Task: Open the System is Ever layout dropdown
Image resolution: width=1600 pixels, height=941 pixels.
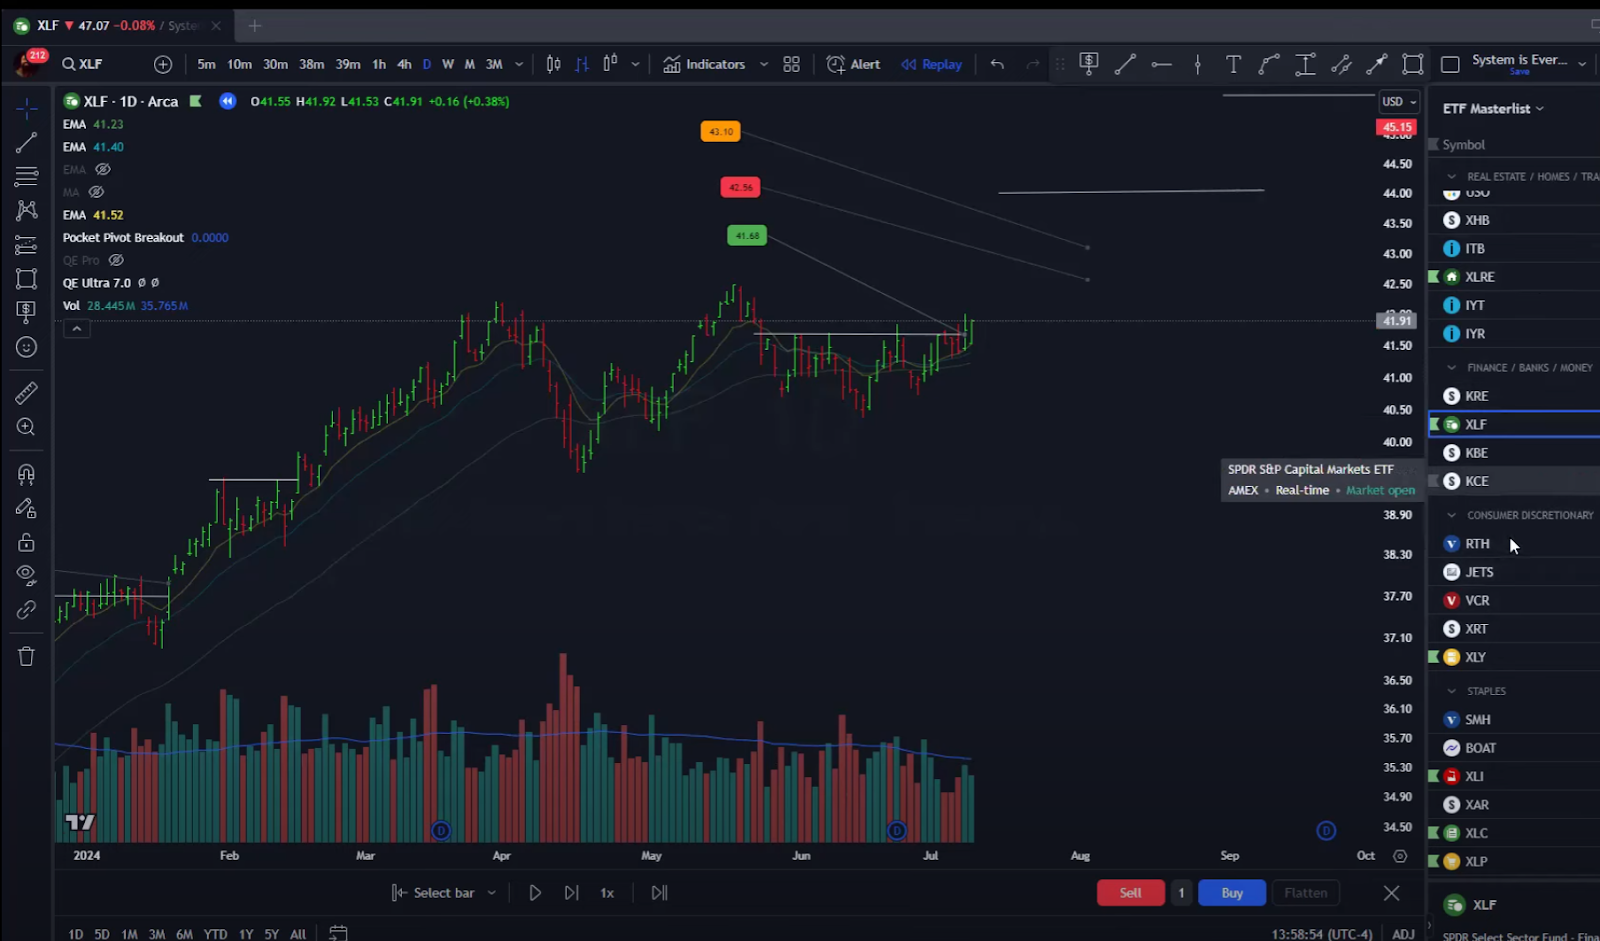Action: coord(1582,64)
